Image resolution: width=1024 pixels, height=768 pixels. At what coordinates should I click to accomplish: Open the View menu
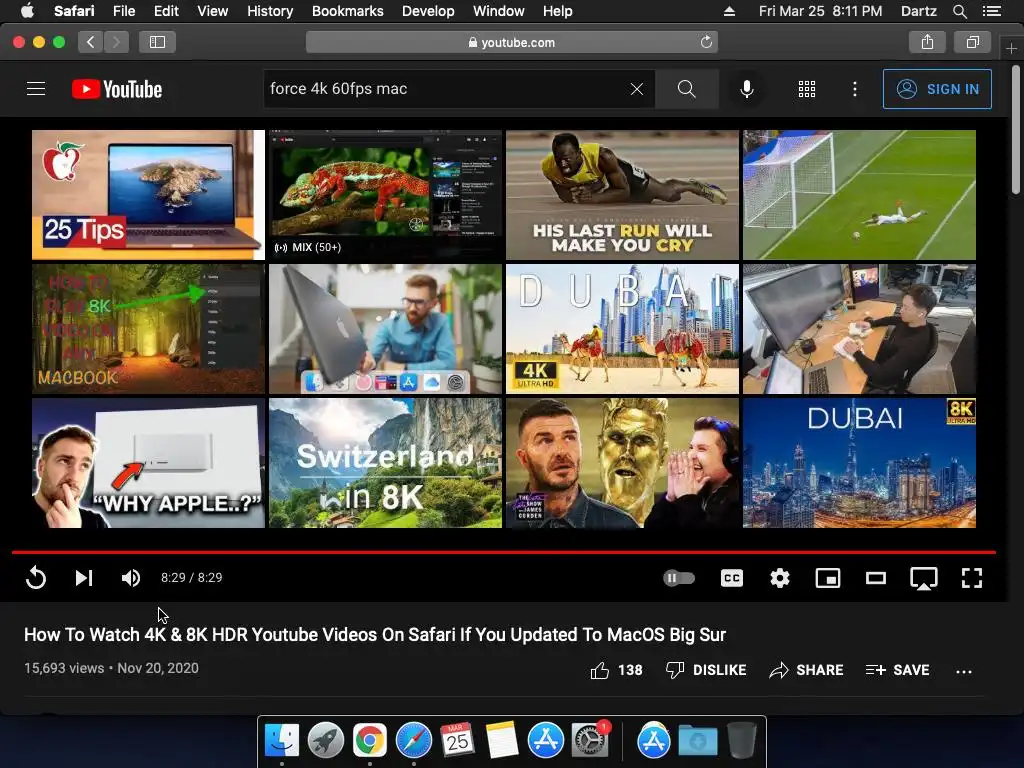(x=212, y=11)
